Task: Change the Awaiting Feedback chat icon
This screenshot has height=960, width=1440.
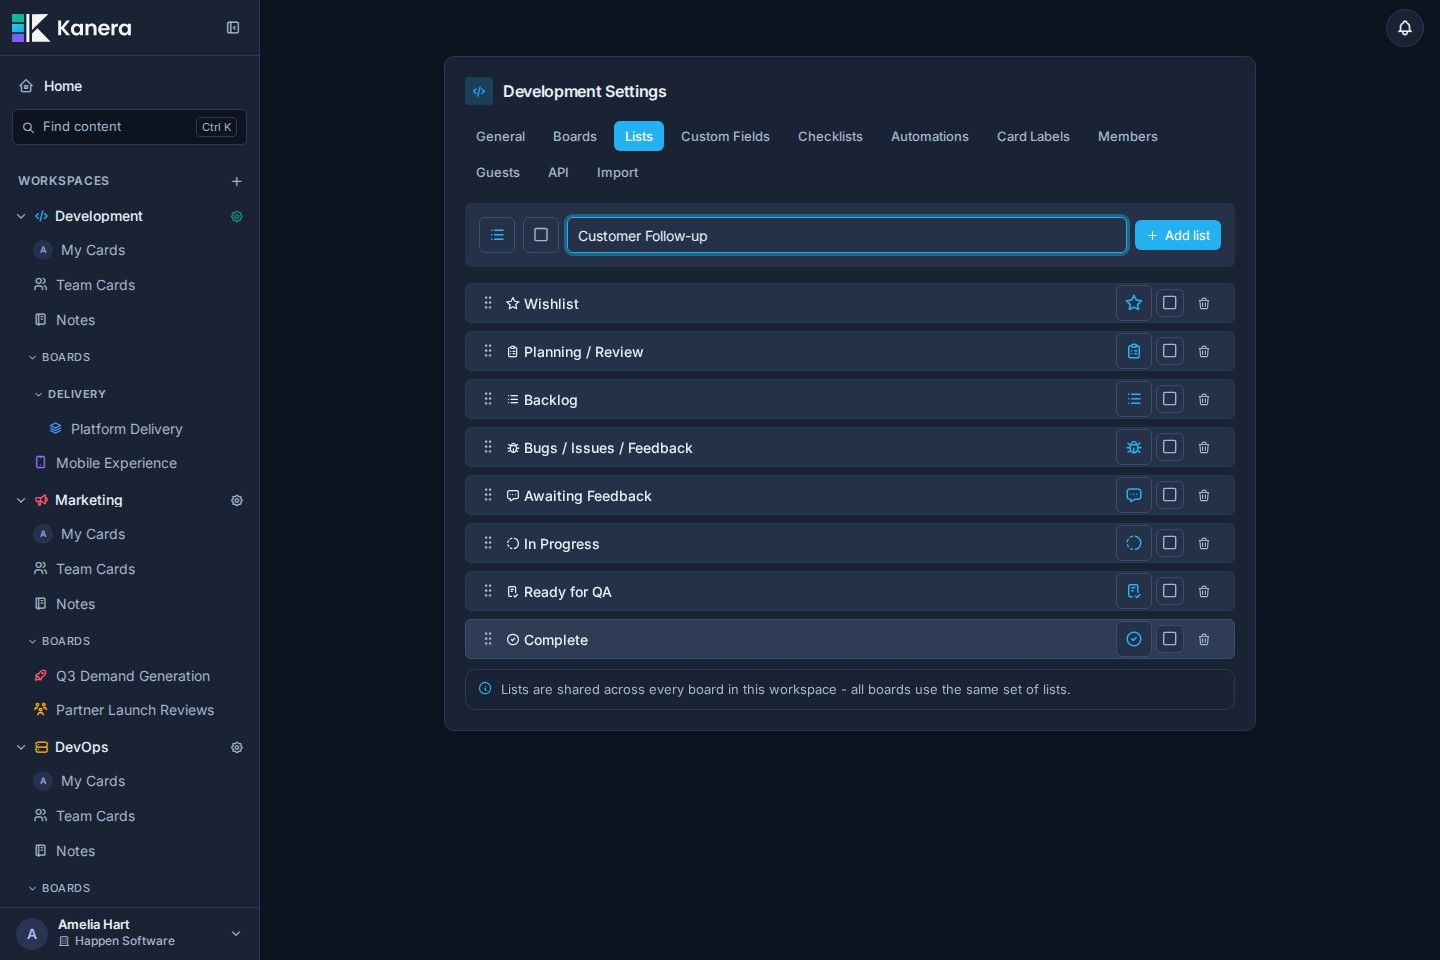Action: click(1134, 495)
